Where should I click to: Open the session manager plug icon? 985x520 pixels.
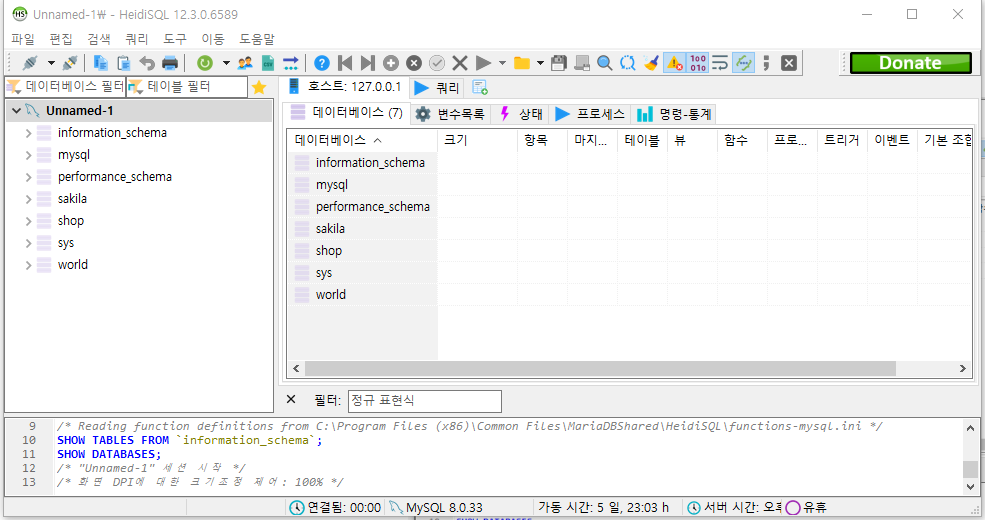[29, 63]
